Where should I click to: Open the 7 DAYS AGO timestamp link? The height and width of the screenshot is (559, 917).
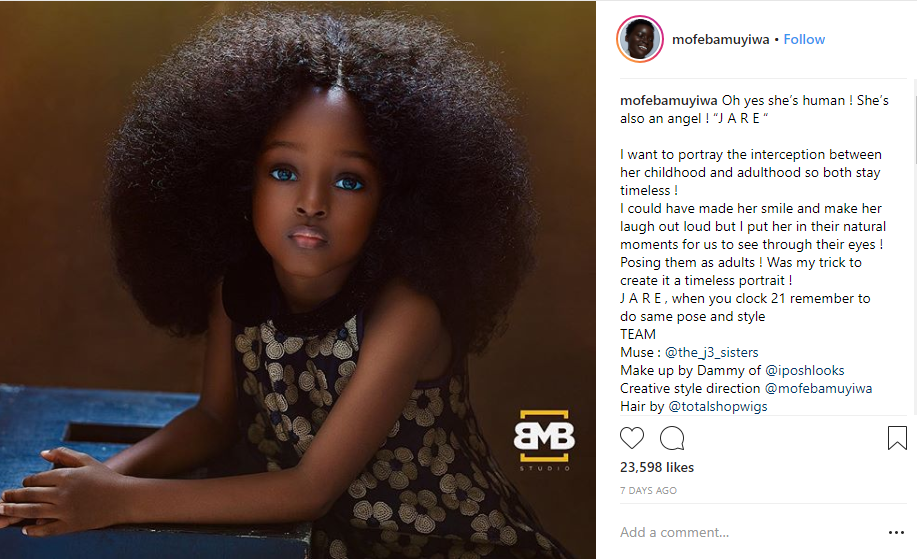648,491
